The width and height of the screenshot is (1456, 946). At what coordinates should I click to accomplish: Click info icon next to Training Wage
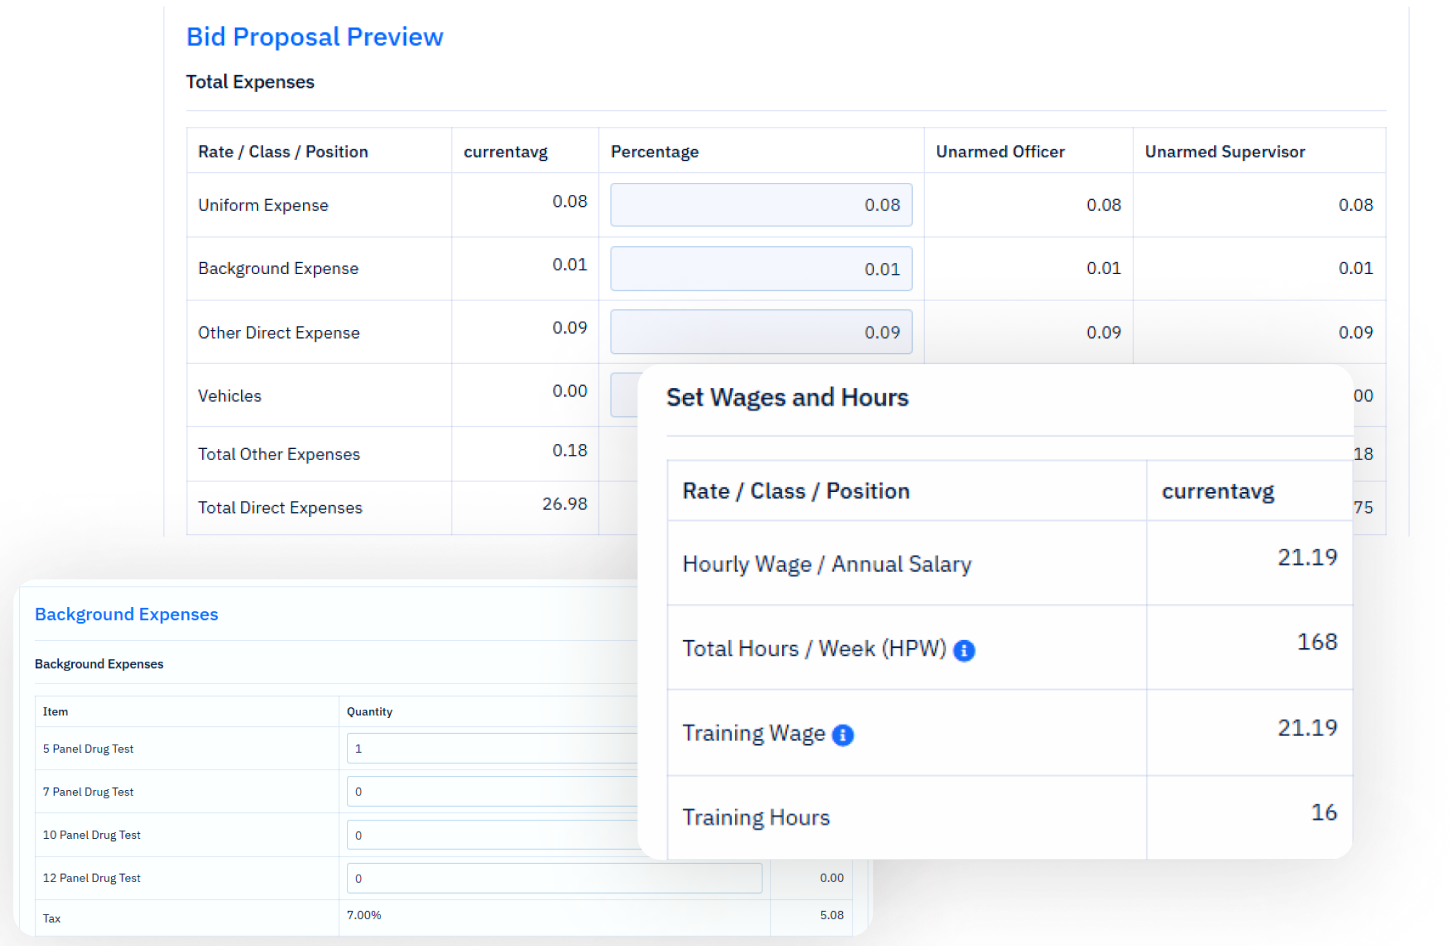[x=843, y=735]
